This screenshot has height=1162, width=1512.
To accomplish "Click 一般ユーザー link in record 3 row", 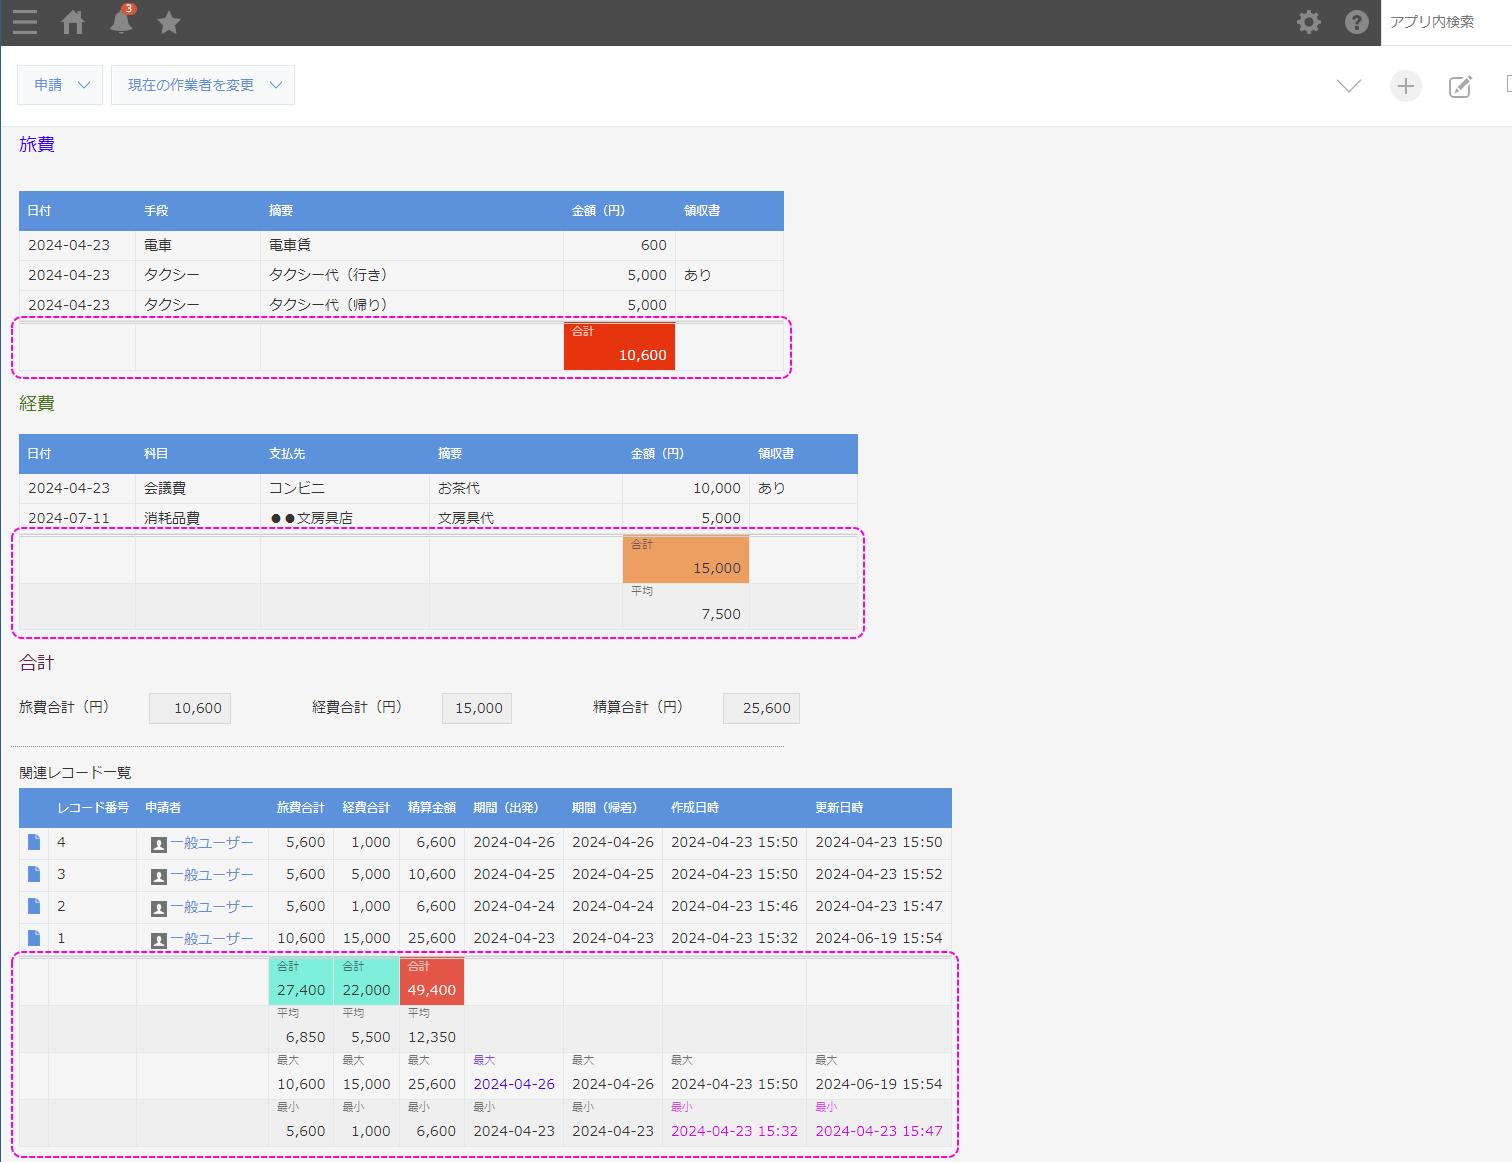I will 211,875.
